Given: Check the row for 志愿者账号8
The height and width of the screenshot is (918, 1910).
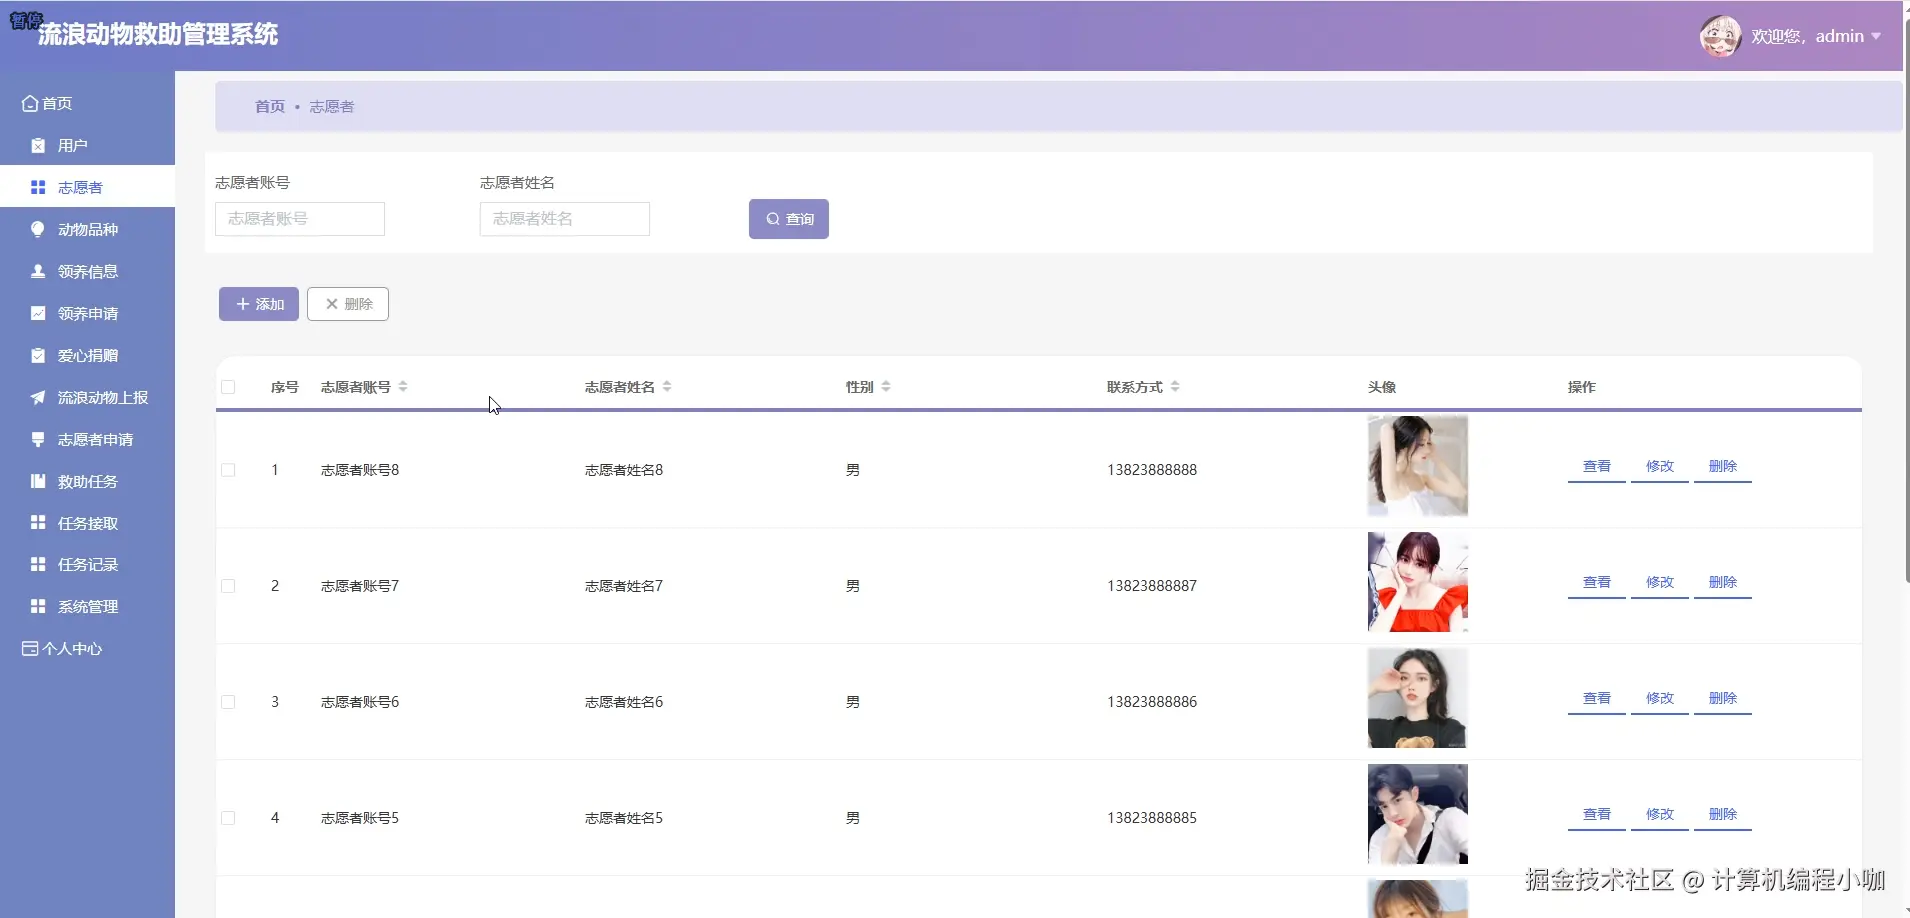Looking at the screenshot, I should click(x=228, y=470).
